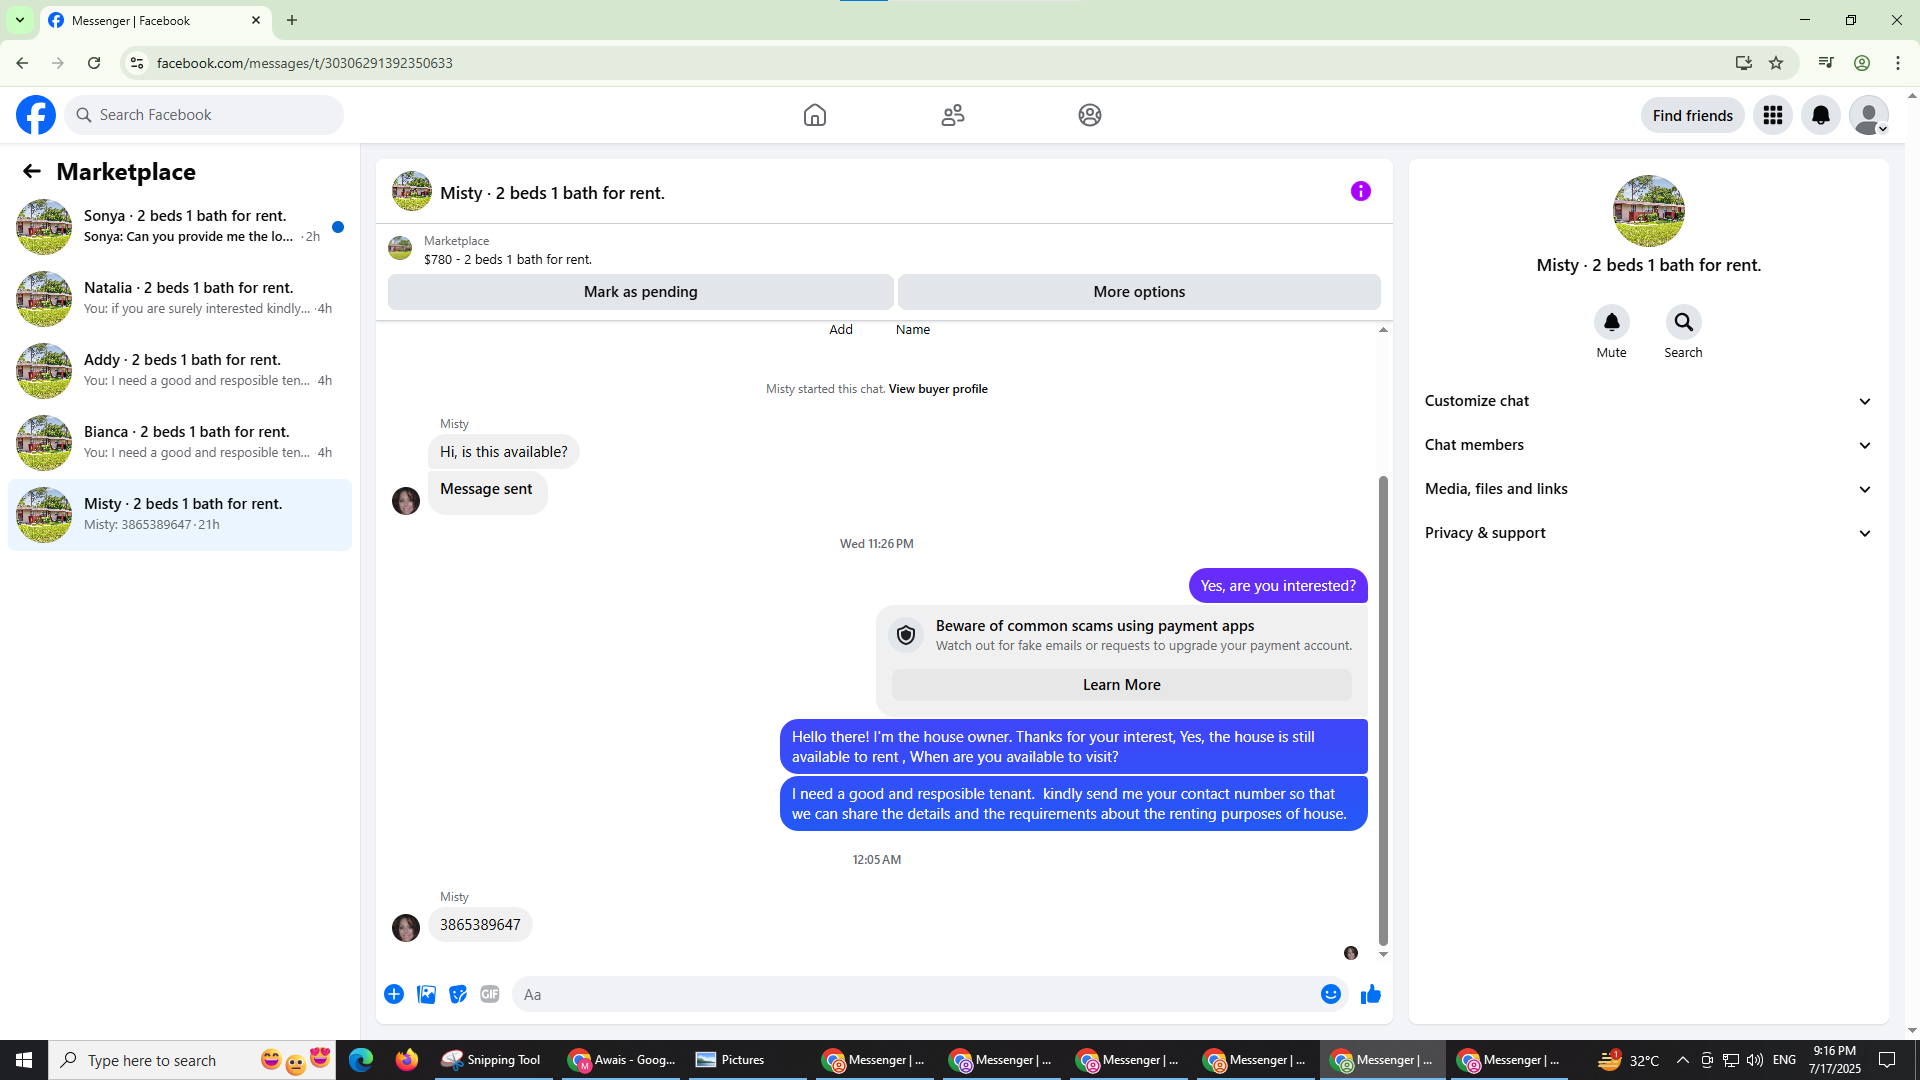Open the Natalia conversation
Screen dimensions: 1920x1080
coord(180,298)
